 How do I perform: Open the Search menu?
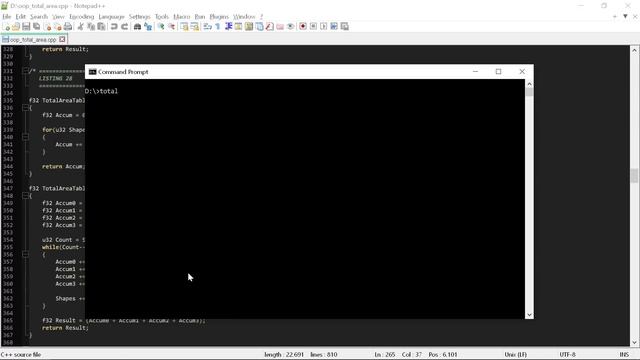(39, 17)
